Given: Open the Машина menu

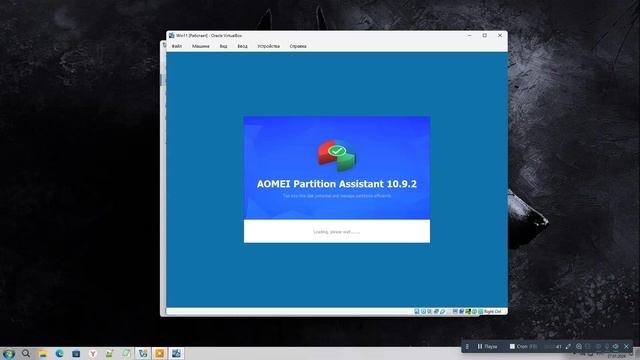Looking at the screenshot, I should point(200,46).
